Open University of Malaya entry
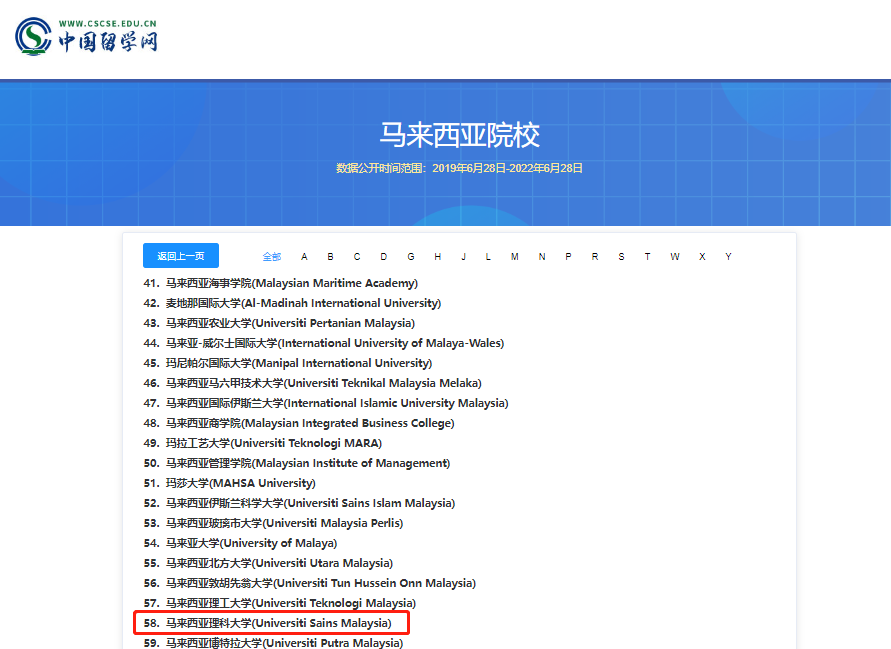891x649 pixels. pos(240,543)
